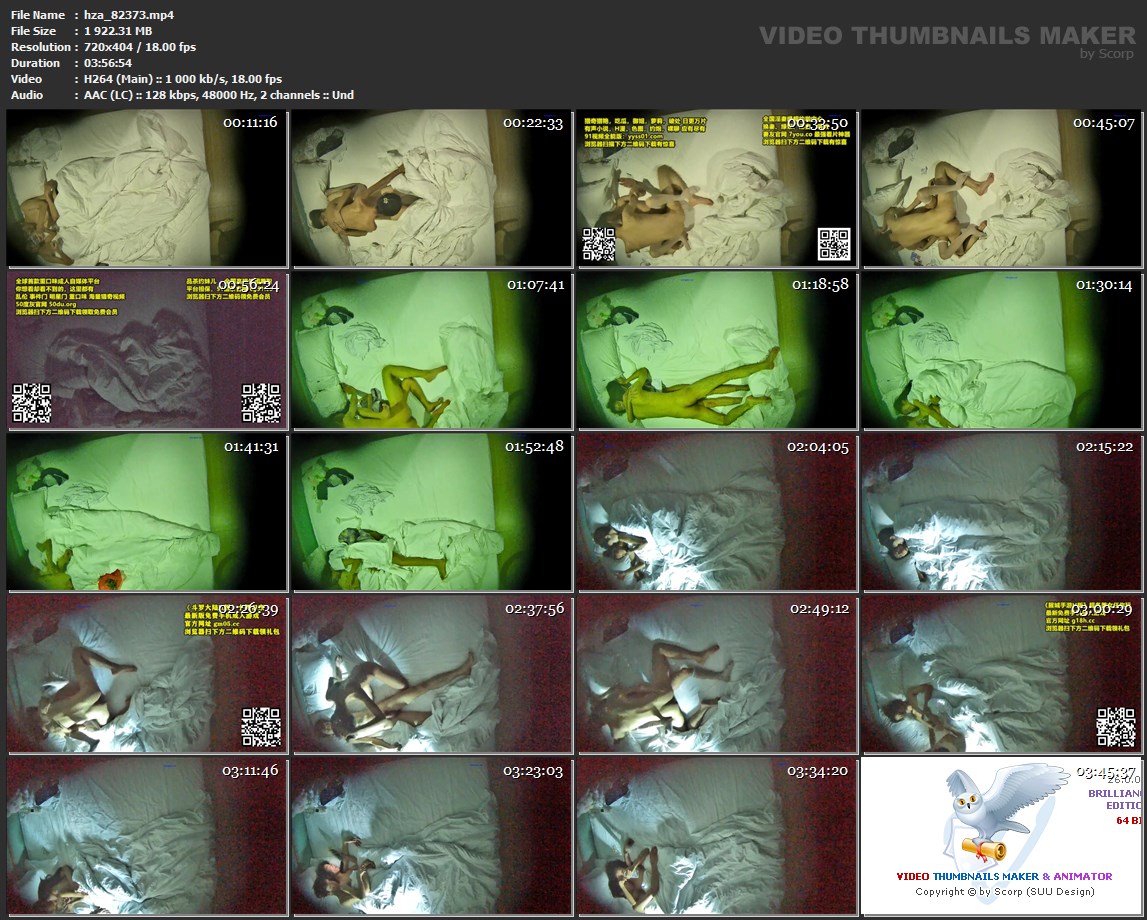
Task: Select the owl logo thumbnail stamped 03:45:37
Action: click(1002, 836)
